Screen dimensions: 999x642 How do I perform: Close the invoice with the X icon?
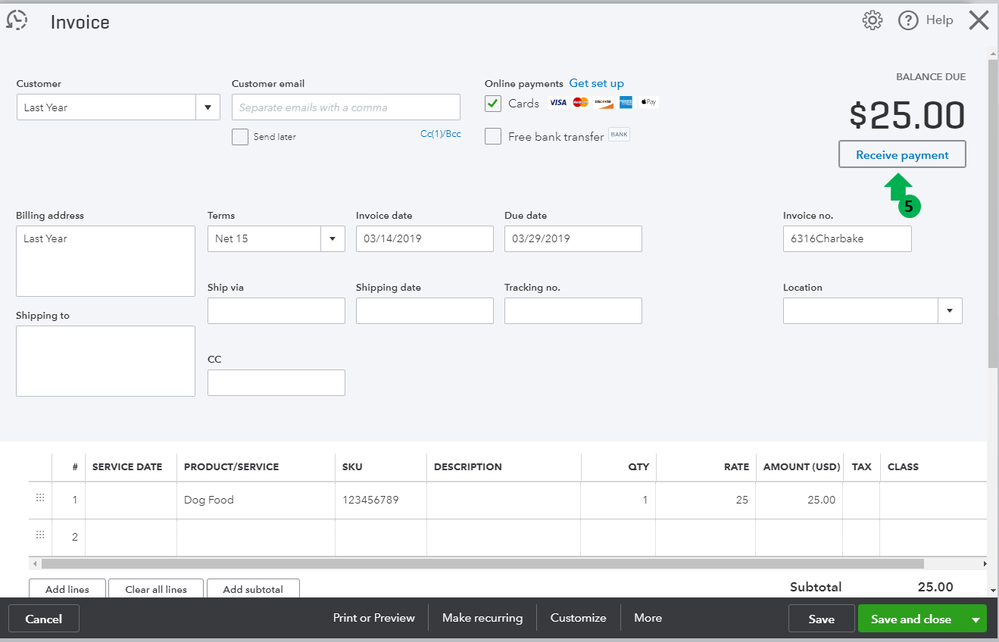pos(979,20)
